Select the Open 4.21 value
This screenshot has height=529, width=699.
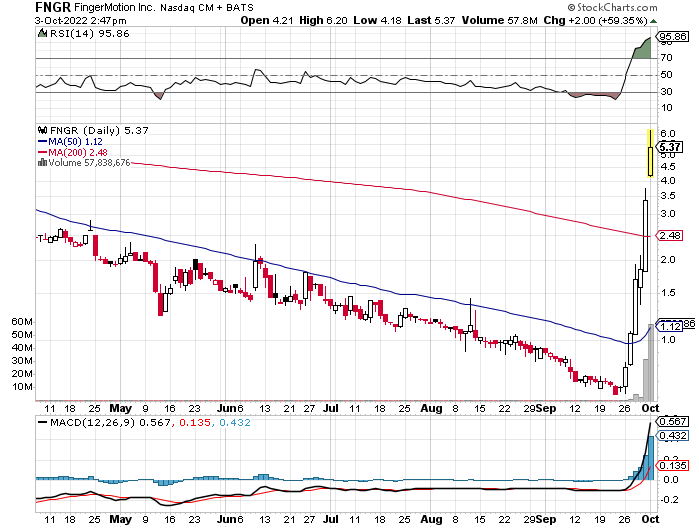(x=267, y=21)
